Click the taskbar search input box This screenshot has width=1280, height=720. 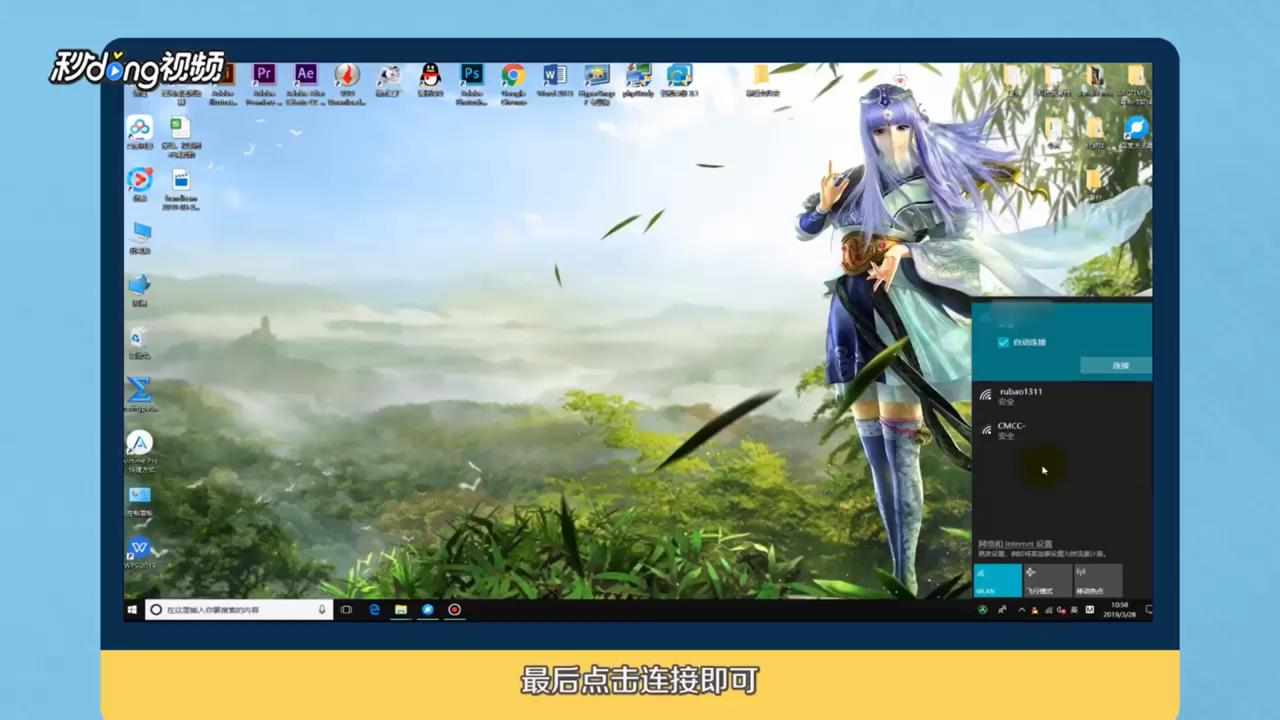pyautogui.click(x=240, y=609)
